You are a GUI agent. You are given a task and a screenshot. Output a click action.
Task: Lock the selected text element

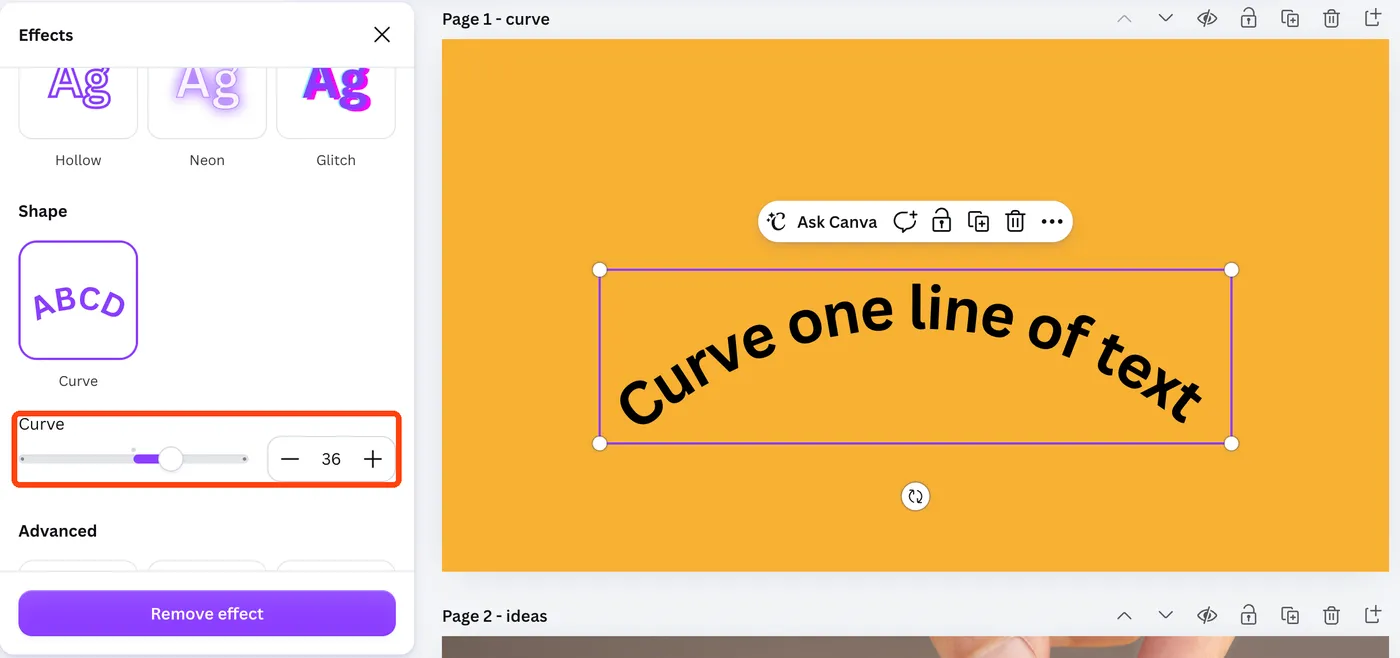(x=941, y=222)
